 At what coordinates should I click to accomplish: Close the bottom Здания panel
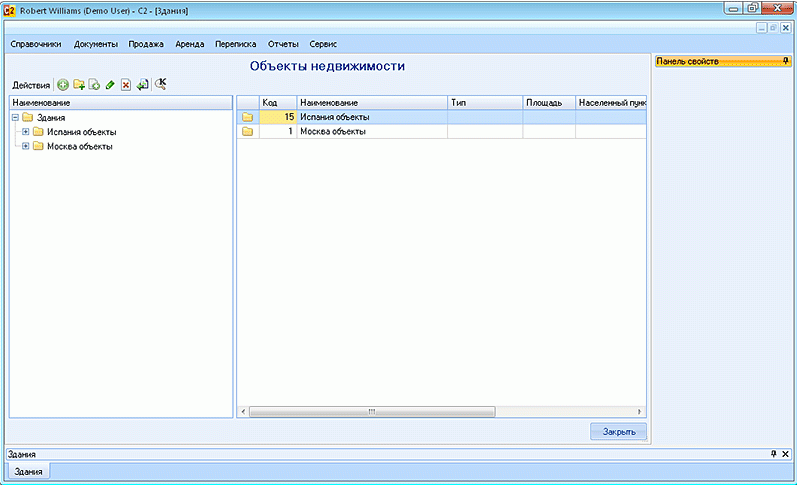tap(785, 453)
